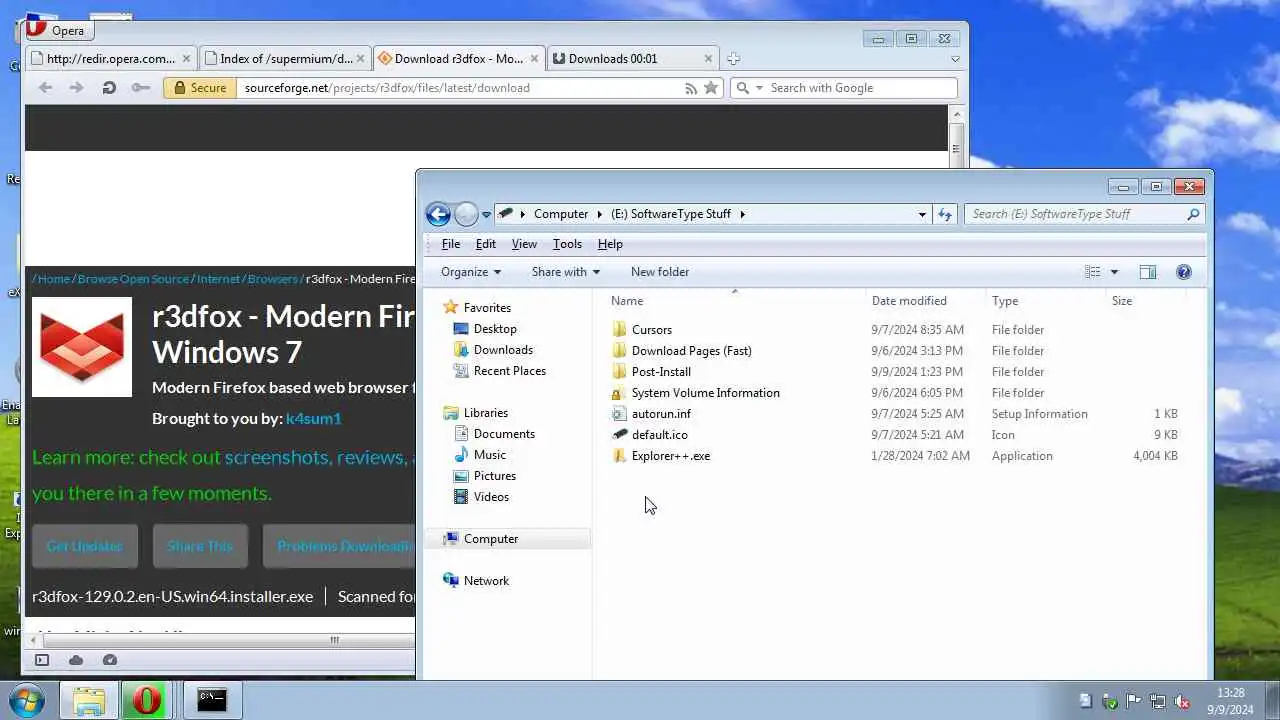1280x720 pixels.
Task: Click the r3dfox project logo
Action: 82,347
